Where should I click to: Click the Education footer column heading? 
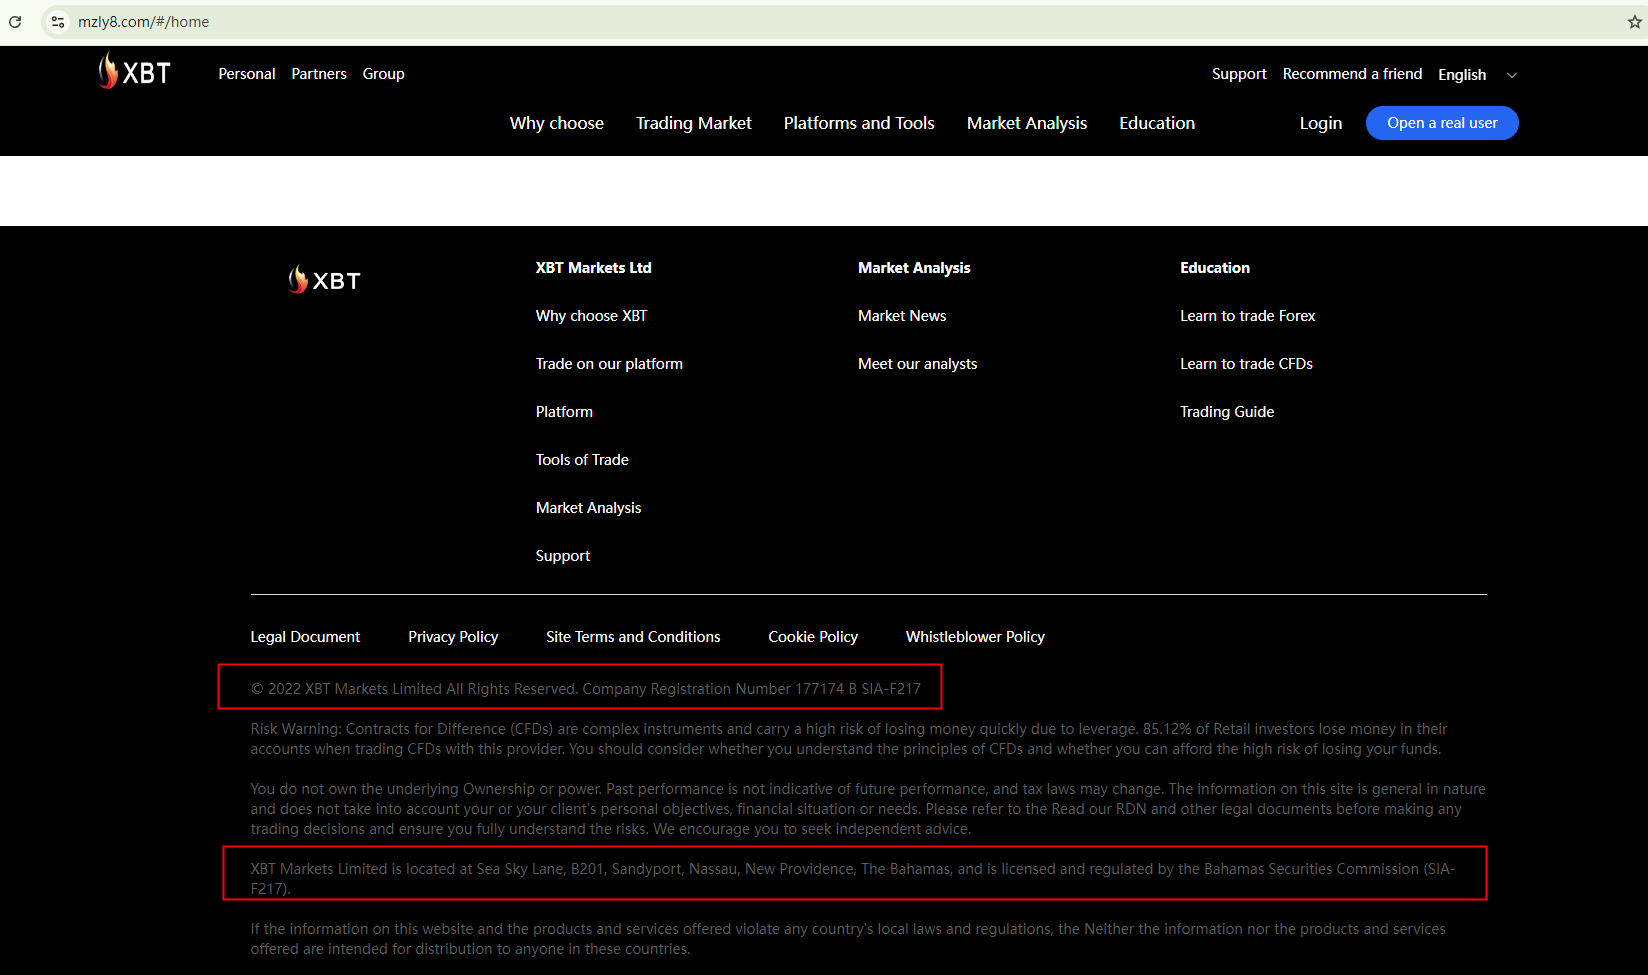click(1215, 268)
